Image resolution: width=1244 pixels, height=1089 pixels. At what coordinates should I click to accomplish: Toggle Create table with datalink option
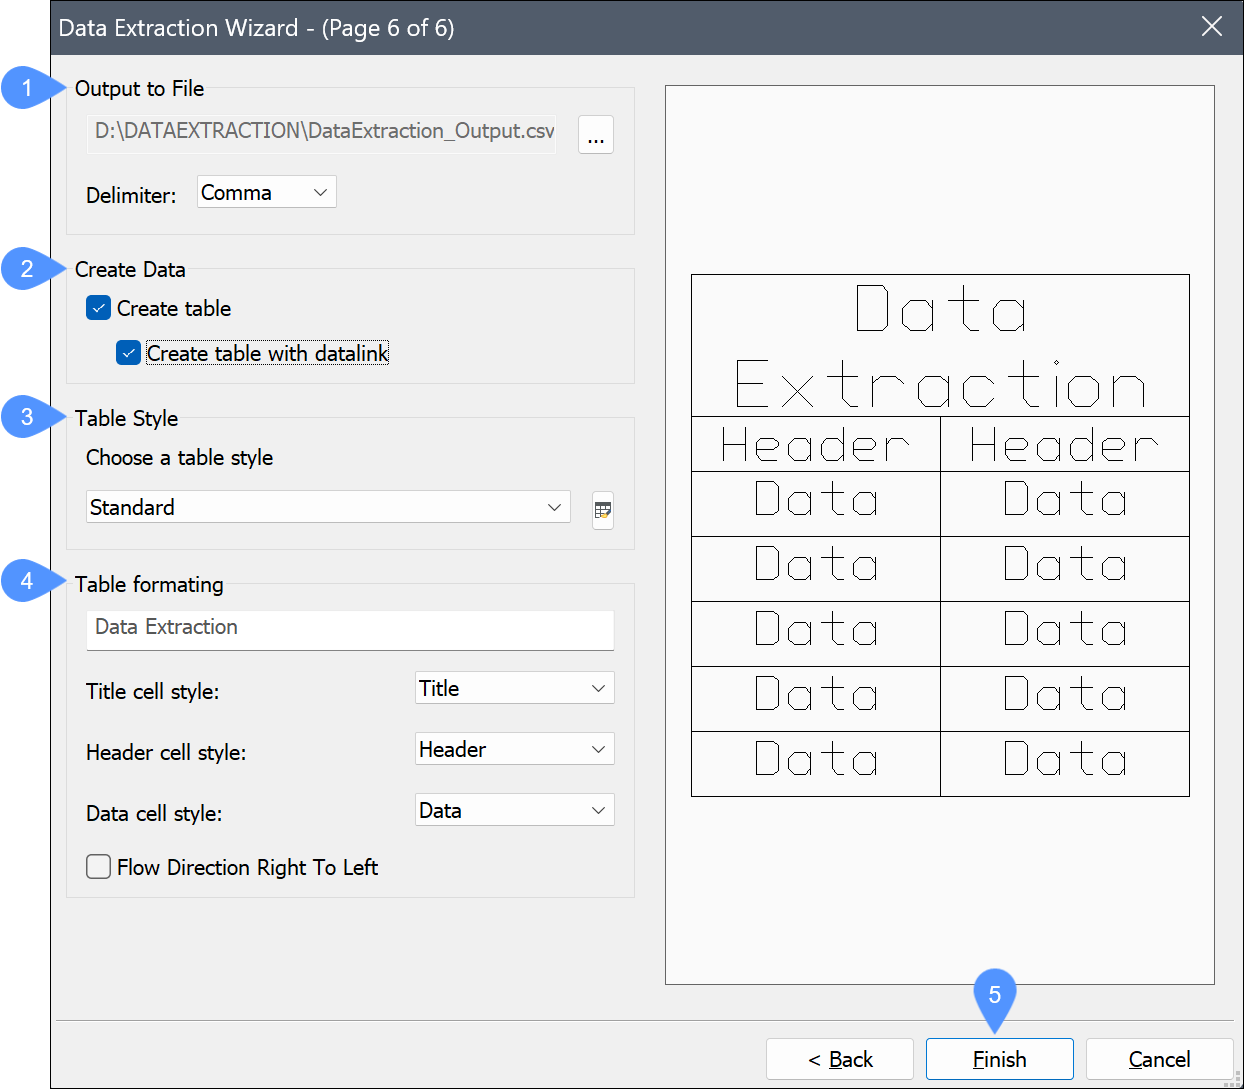[129, 353]
